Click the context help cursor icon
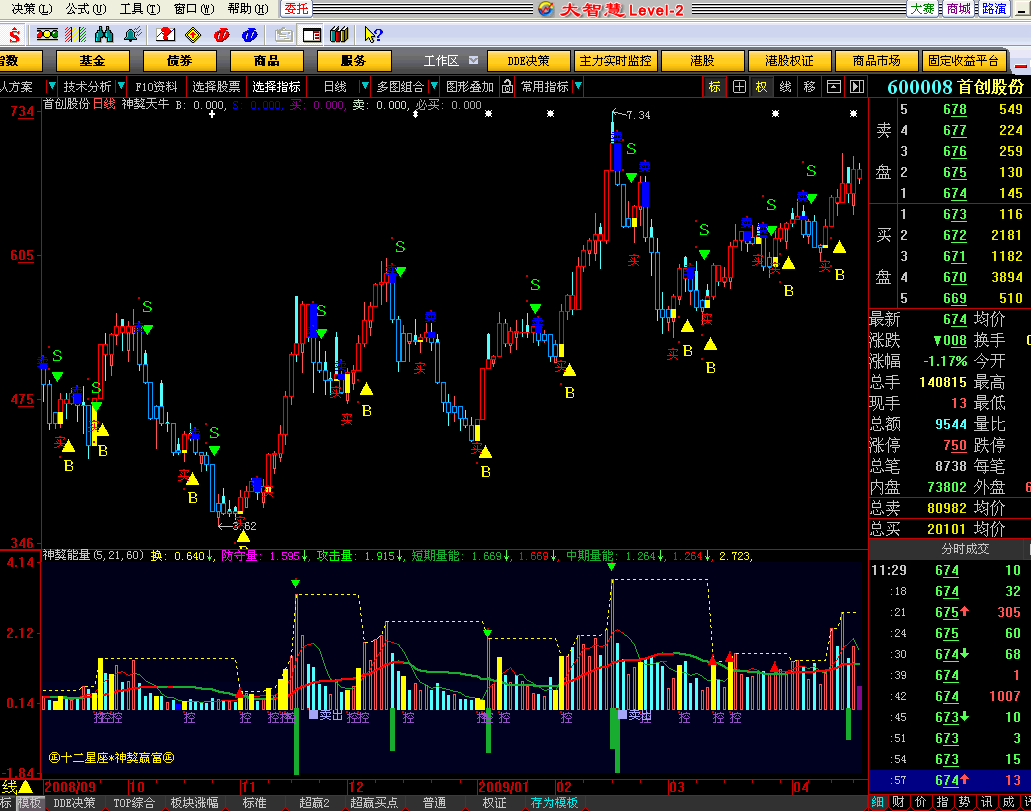 pos(373,34)
